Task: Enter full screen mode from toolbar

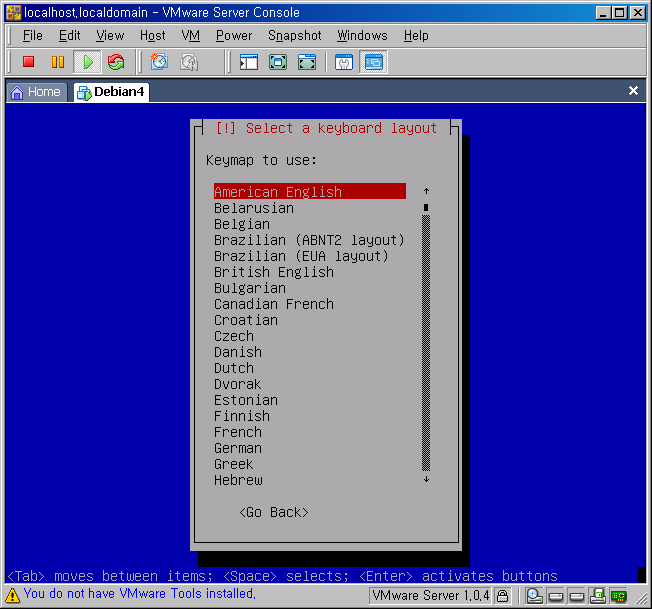Action: click(307, 62)
